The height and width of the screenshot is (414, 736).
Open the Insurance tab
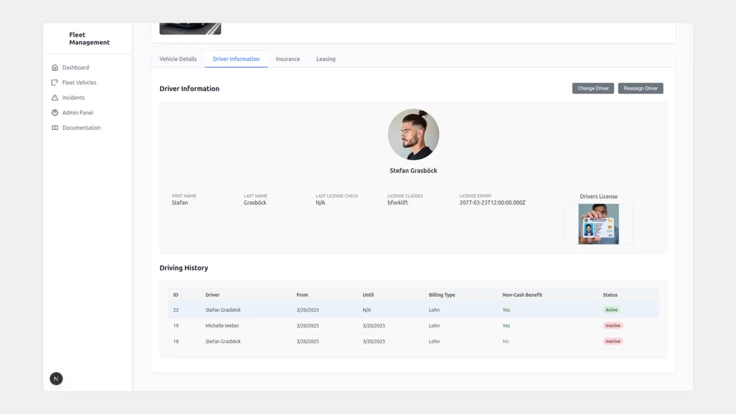click(x=288, y=59)
